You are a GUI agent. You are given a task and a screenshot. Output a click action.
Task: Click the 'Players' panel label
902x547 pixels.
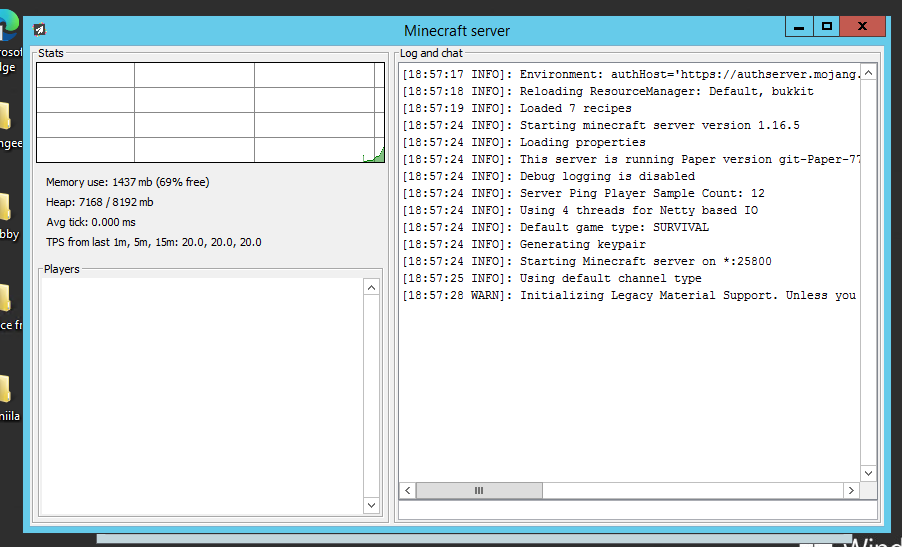pyautogui.click(x=62, y=269)
